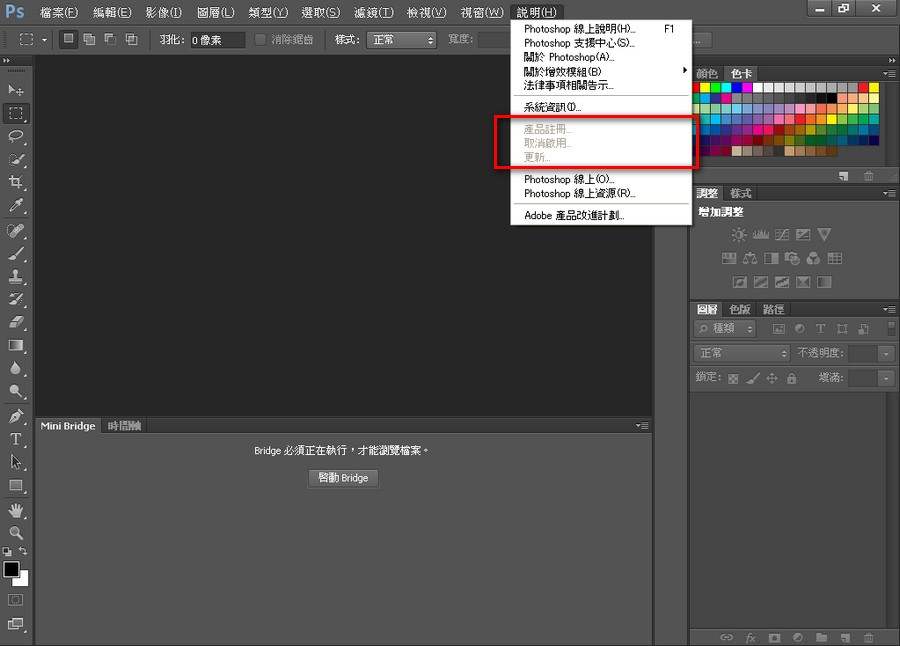Select the History Brush tool
This screenshot has width=900, height=646.
point(15,299)
